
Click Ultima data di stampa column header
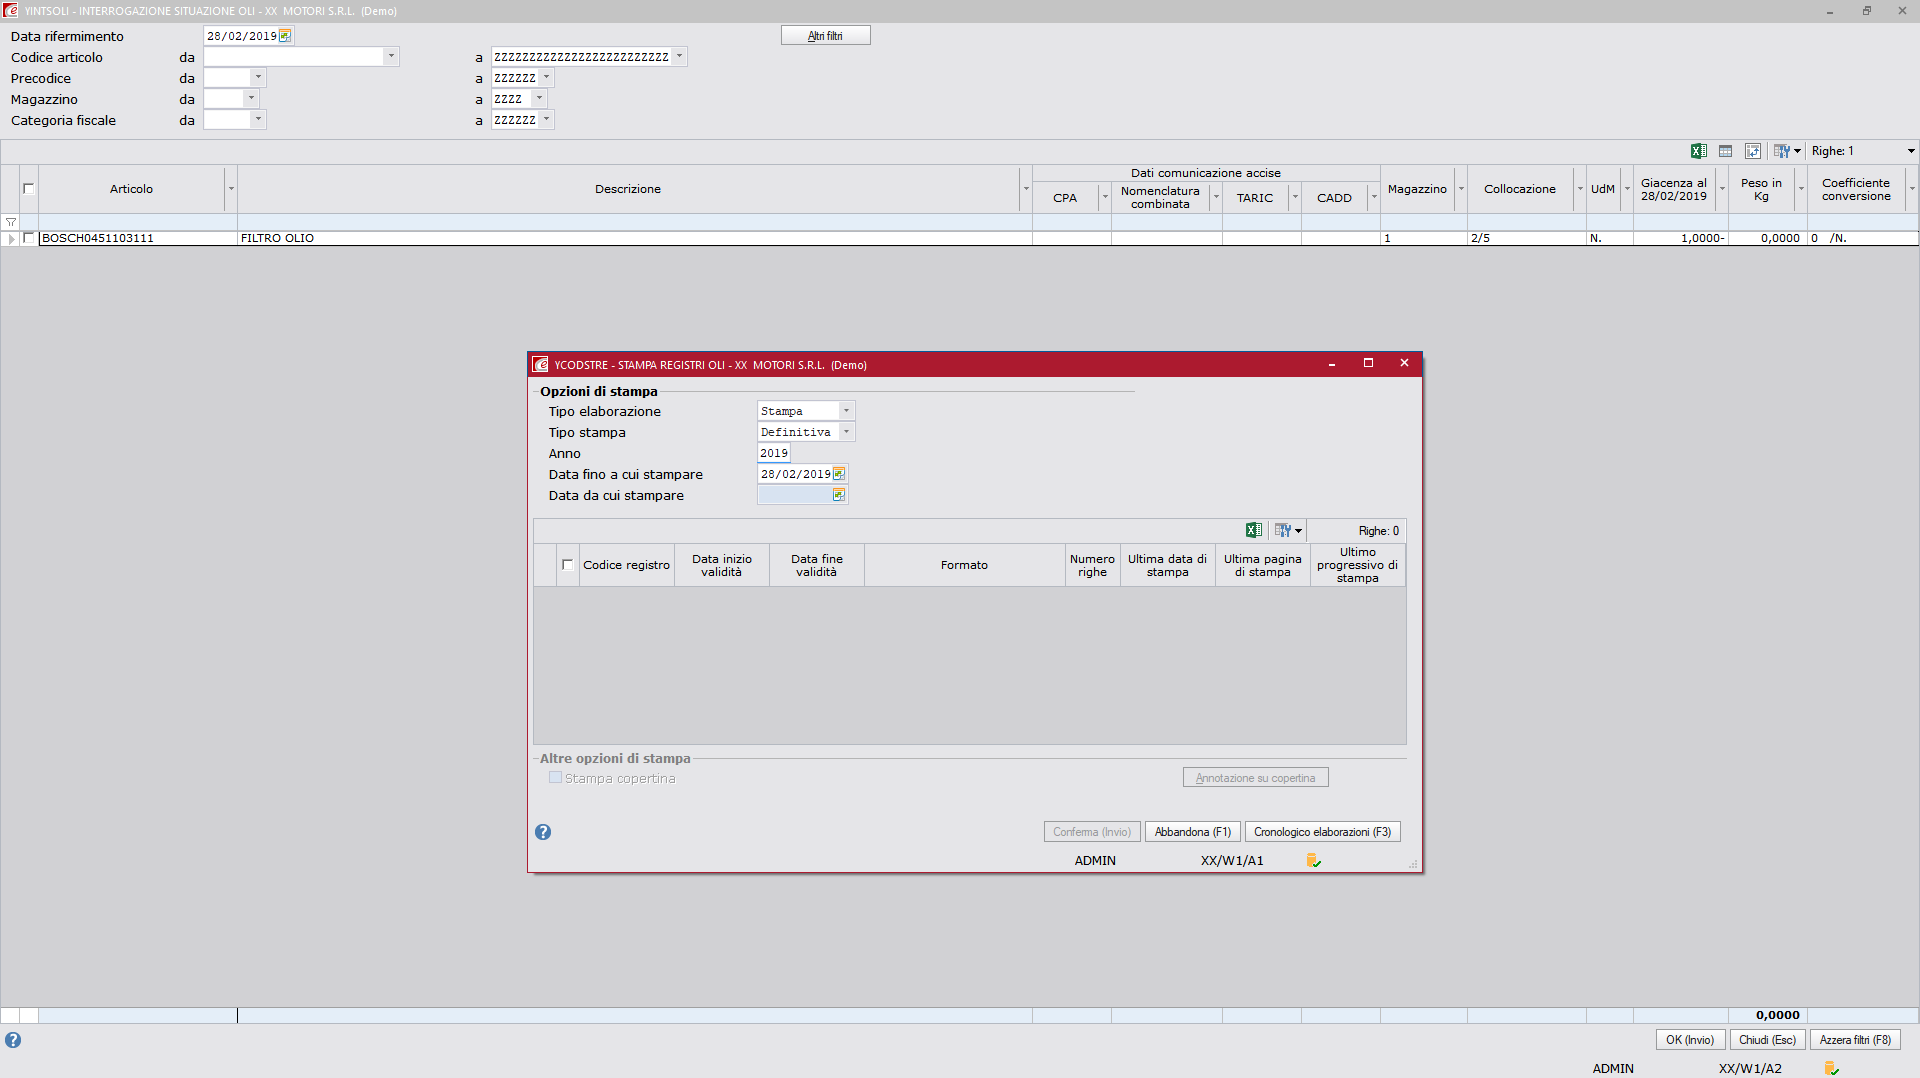click(x=1167, y=565)
